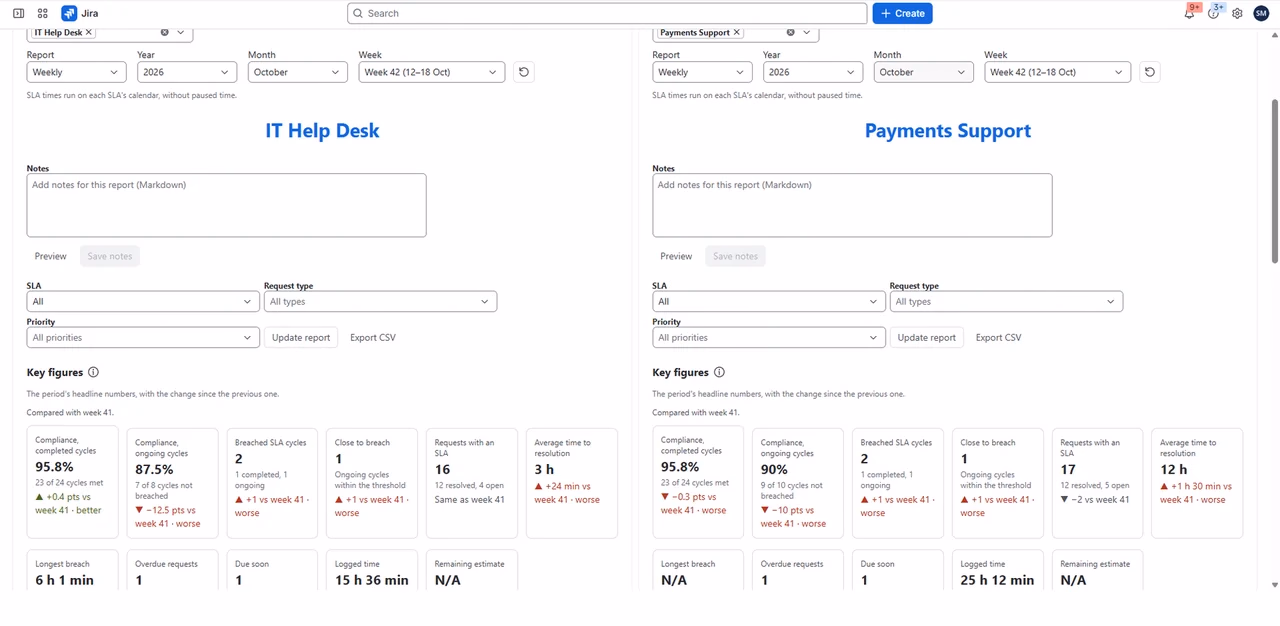Open the help icon with 3+ badge
Screen dimensions: 1280x626
1214,13
